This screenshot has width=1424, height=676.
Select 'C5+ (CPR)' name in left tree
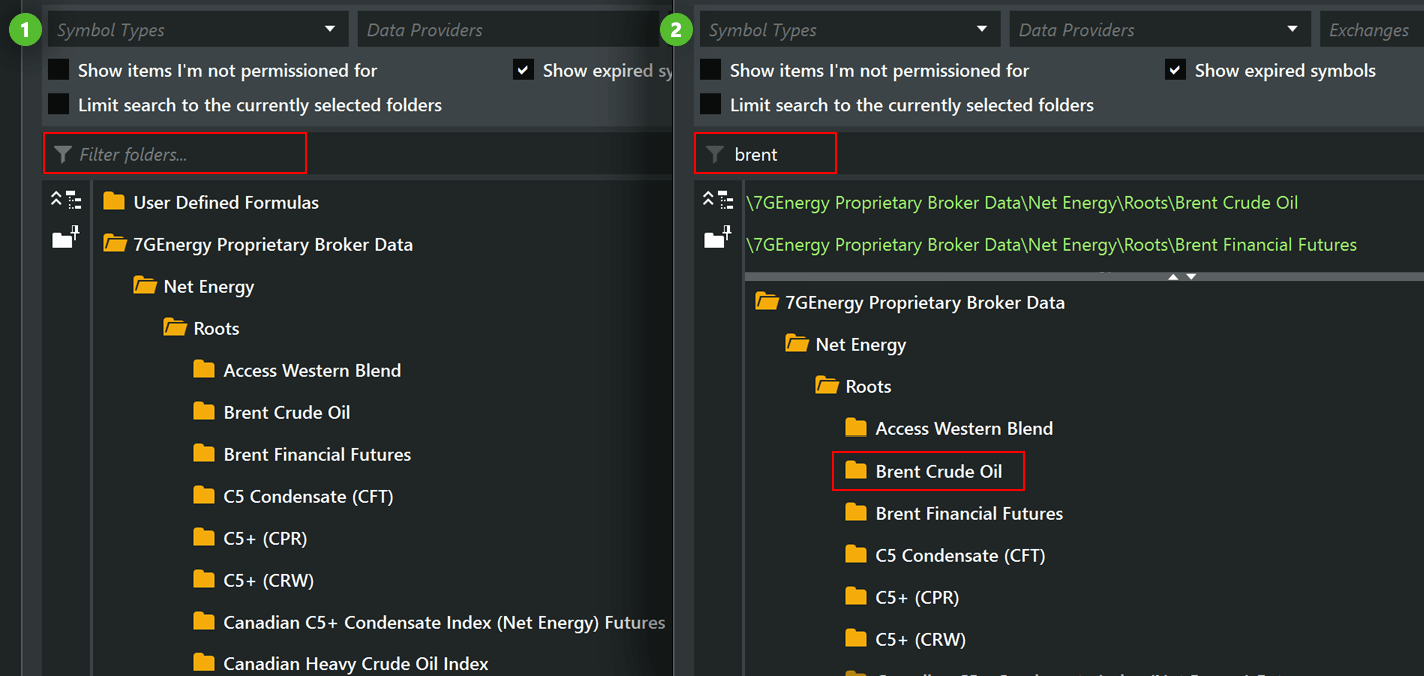pyautogui.click(x=265, y=538)
